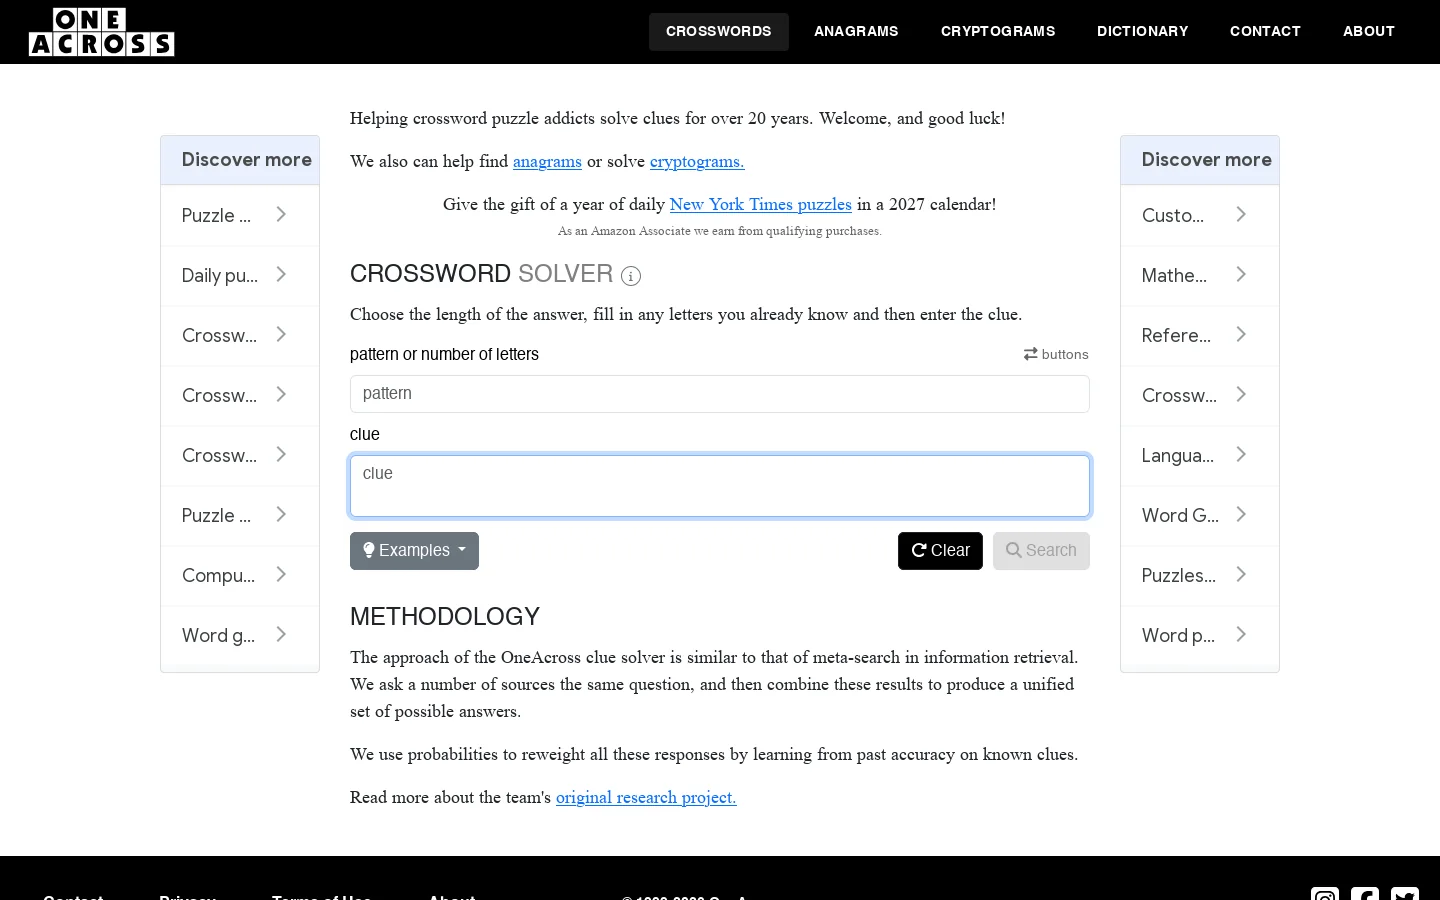This screenshot has height=900, width=1440.
Task: Expand the chevron on the Daily pu... row
Action: coord(281,275)
